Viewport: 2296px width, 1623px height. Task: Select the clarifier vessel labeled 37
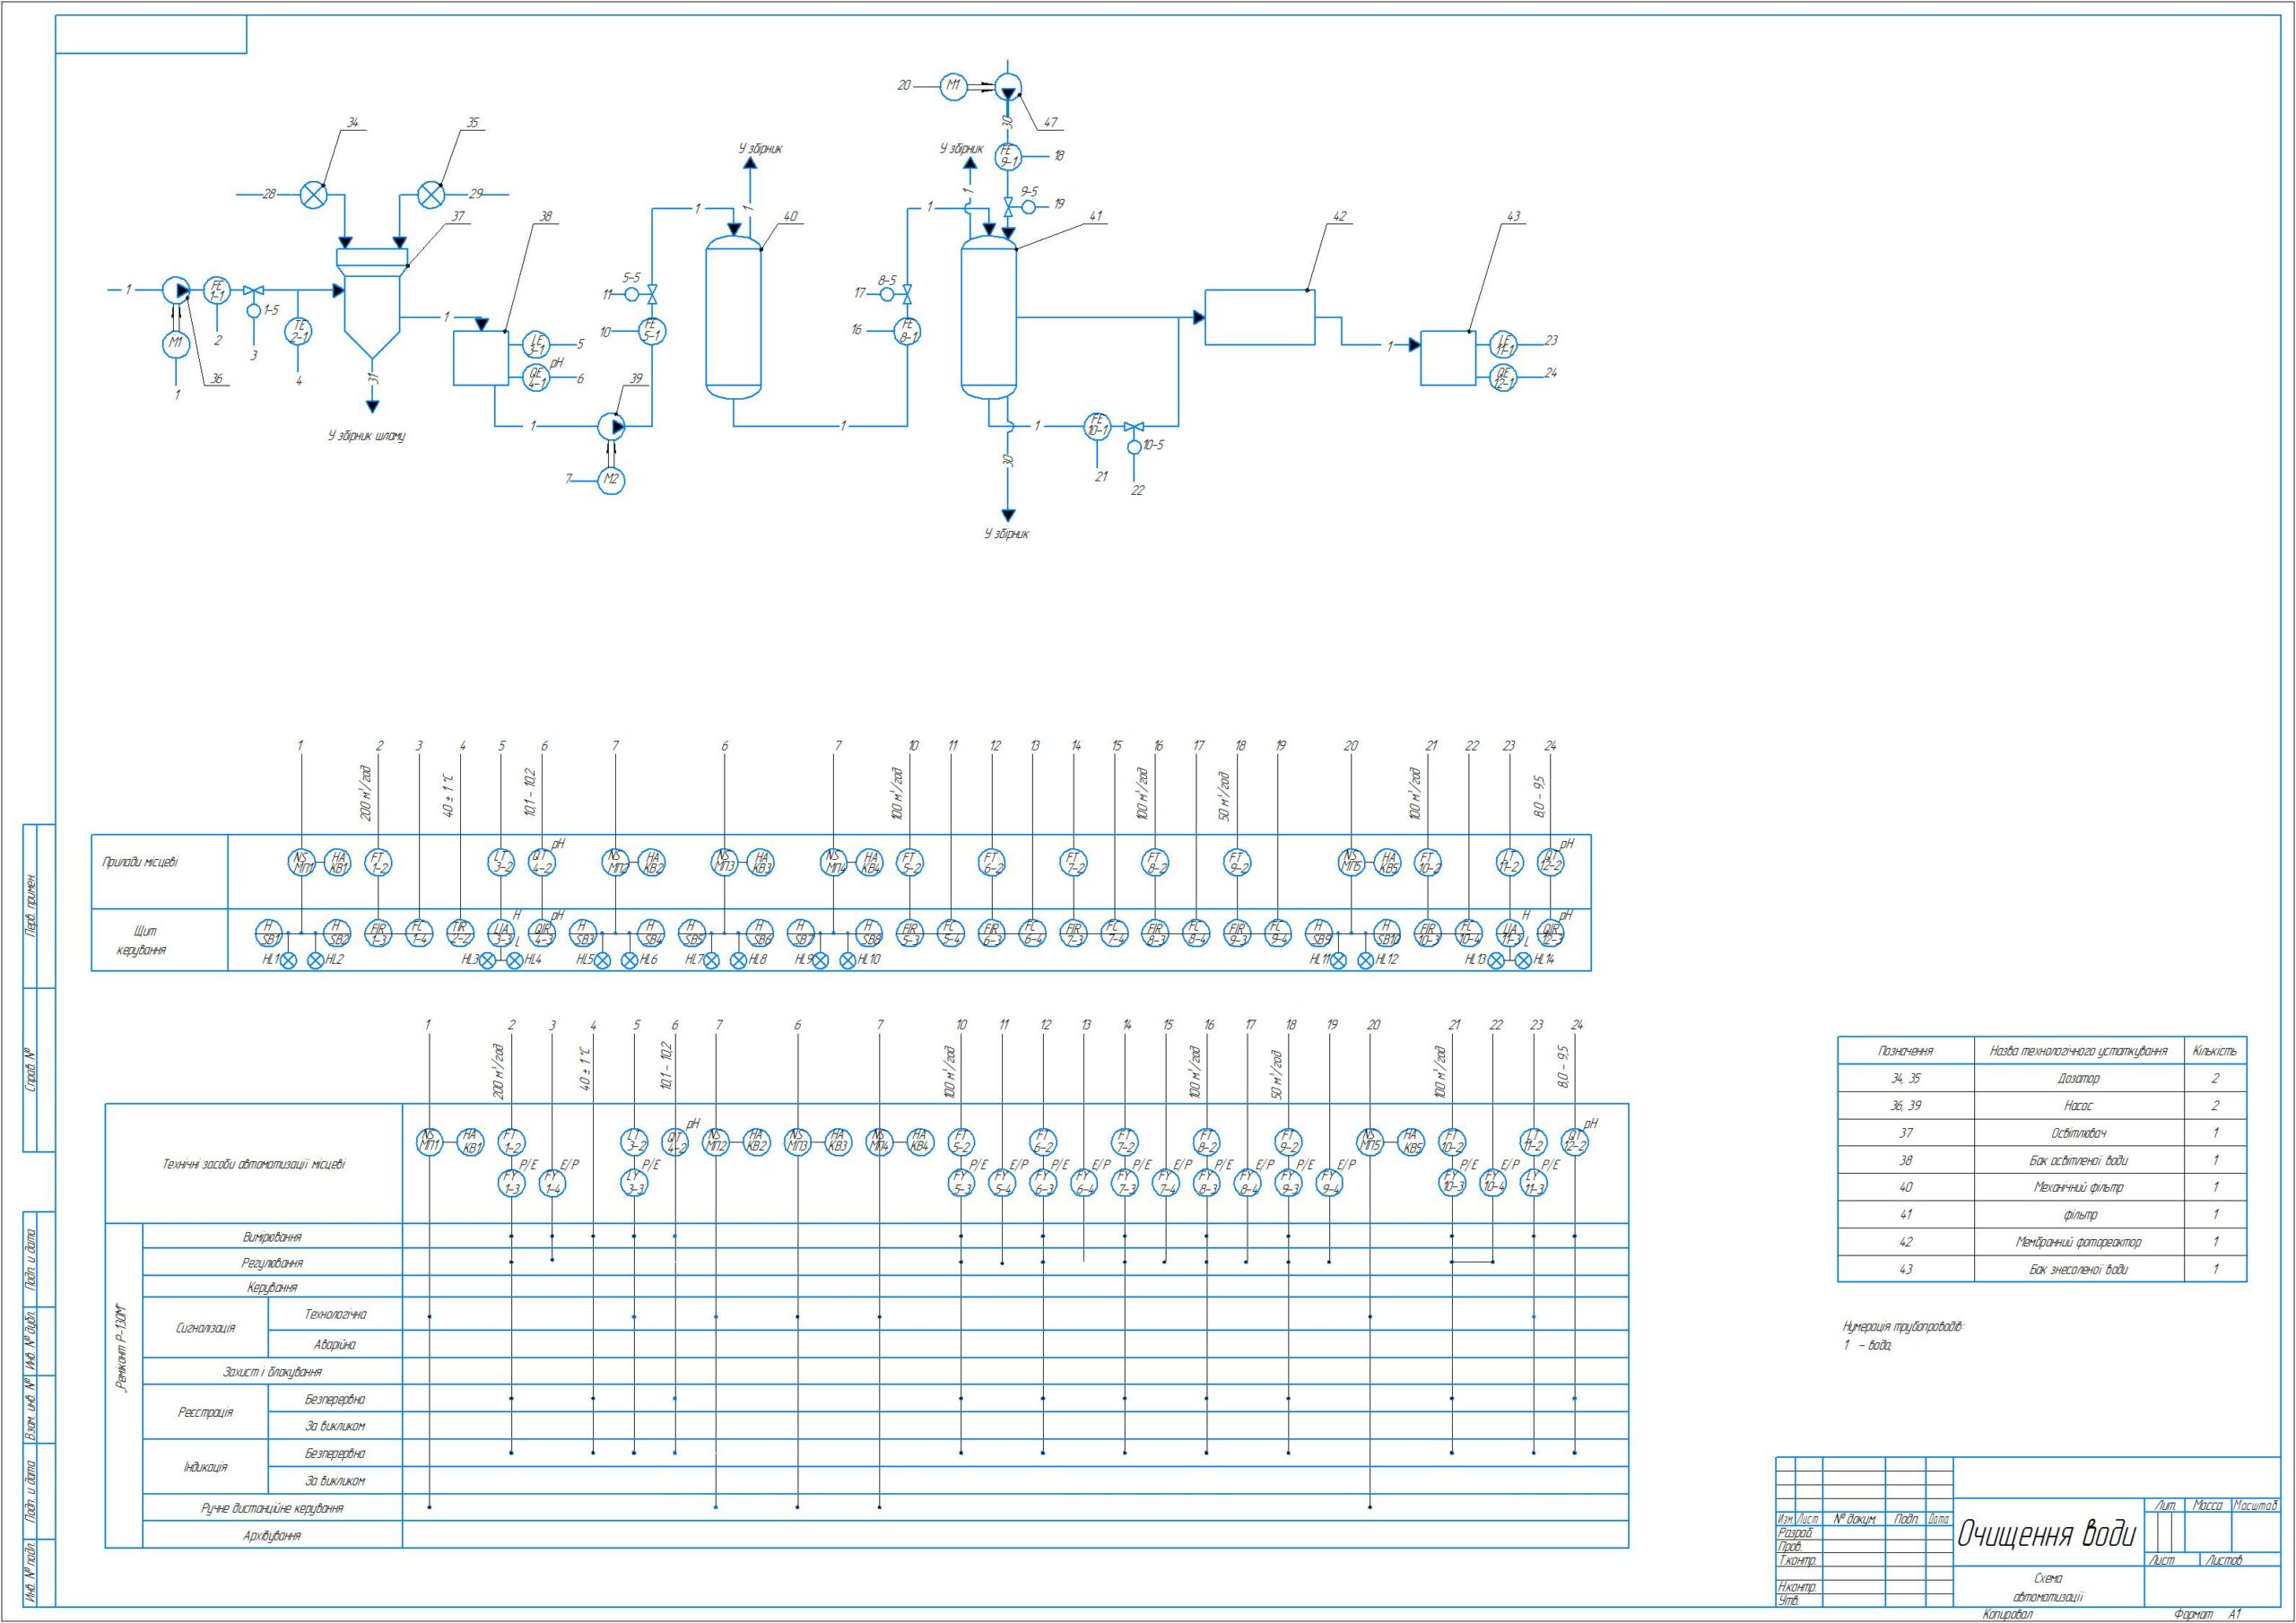[x=372, y=304]
